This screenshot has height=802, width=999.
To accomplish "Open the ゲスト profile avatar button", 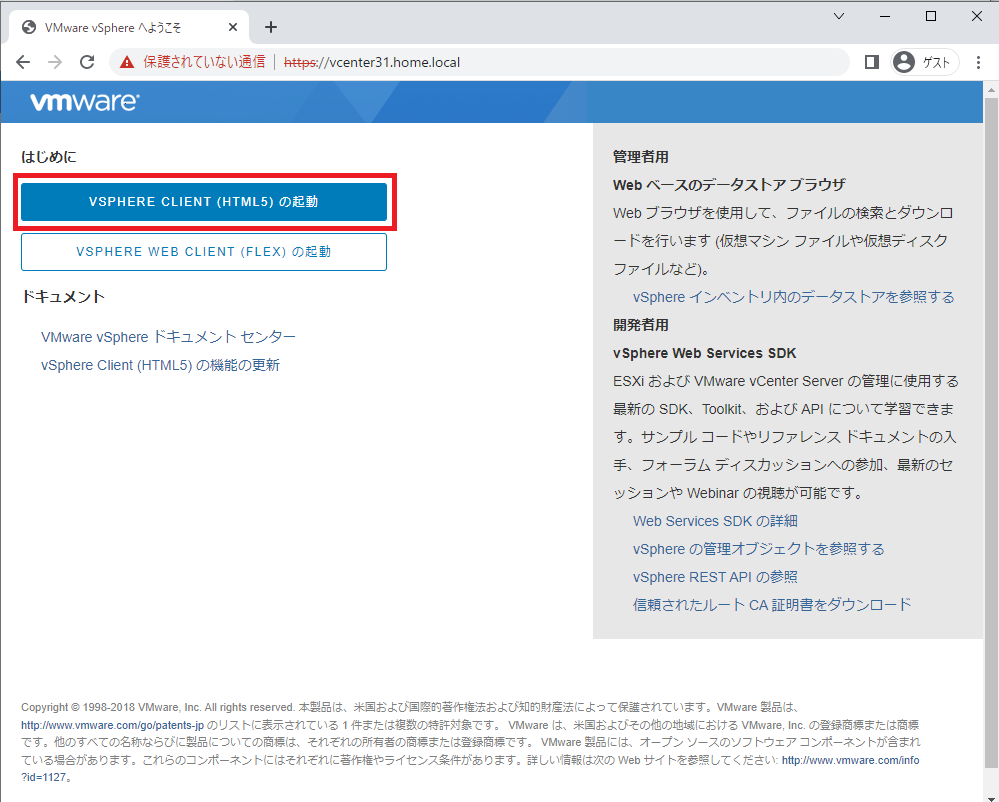I will pos(924,62).
